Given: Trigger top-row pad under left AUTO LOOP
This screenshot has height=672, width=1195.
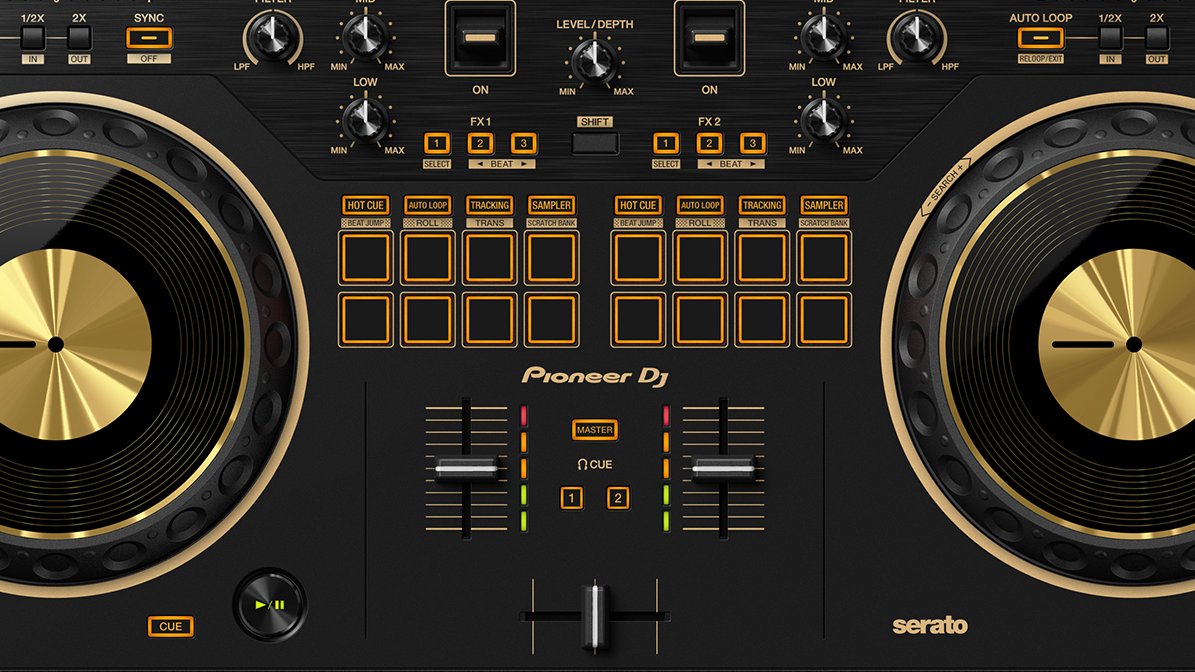Looking at the screenshot, I should [428, 258].
